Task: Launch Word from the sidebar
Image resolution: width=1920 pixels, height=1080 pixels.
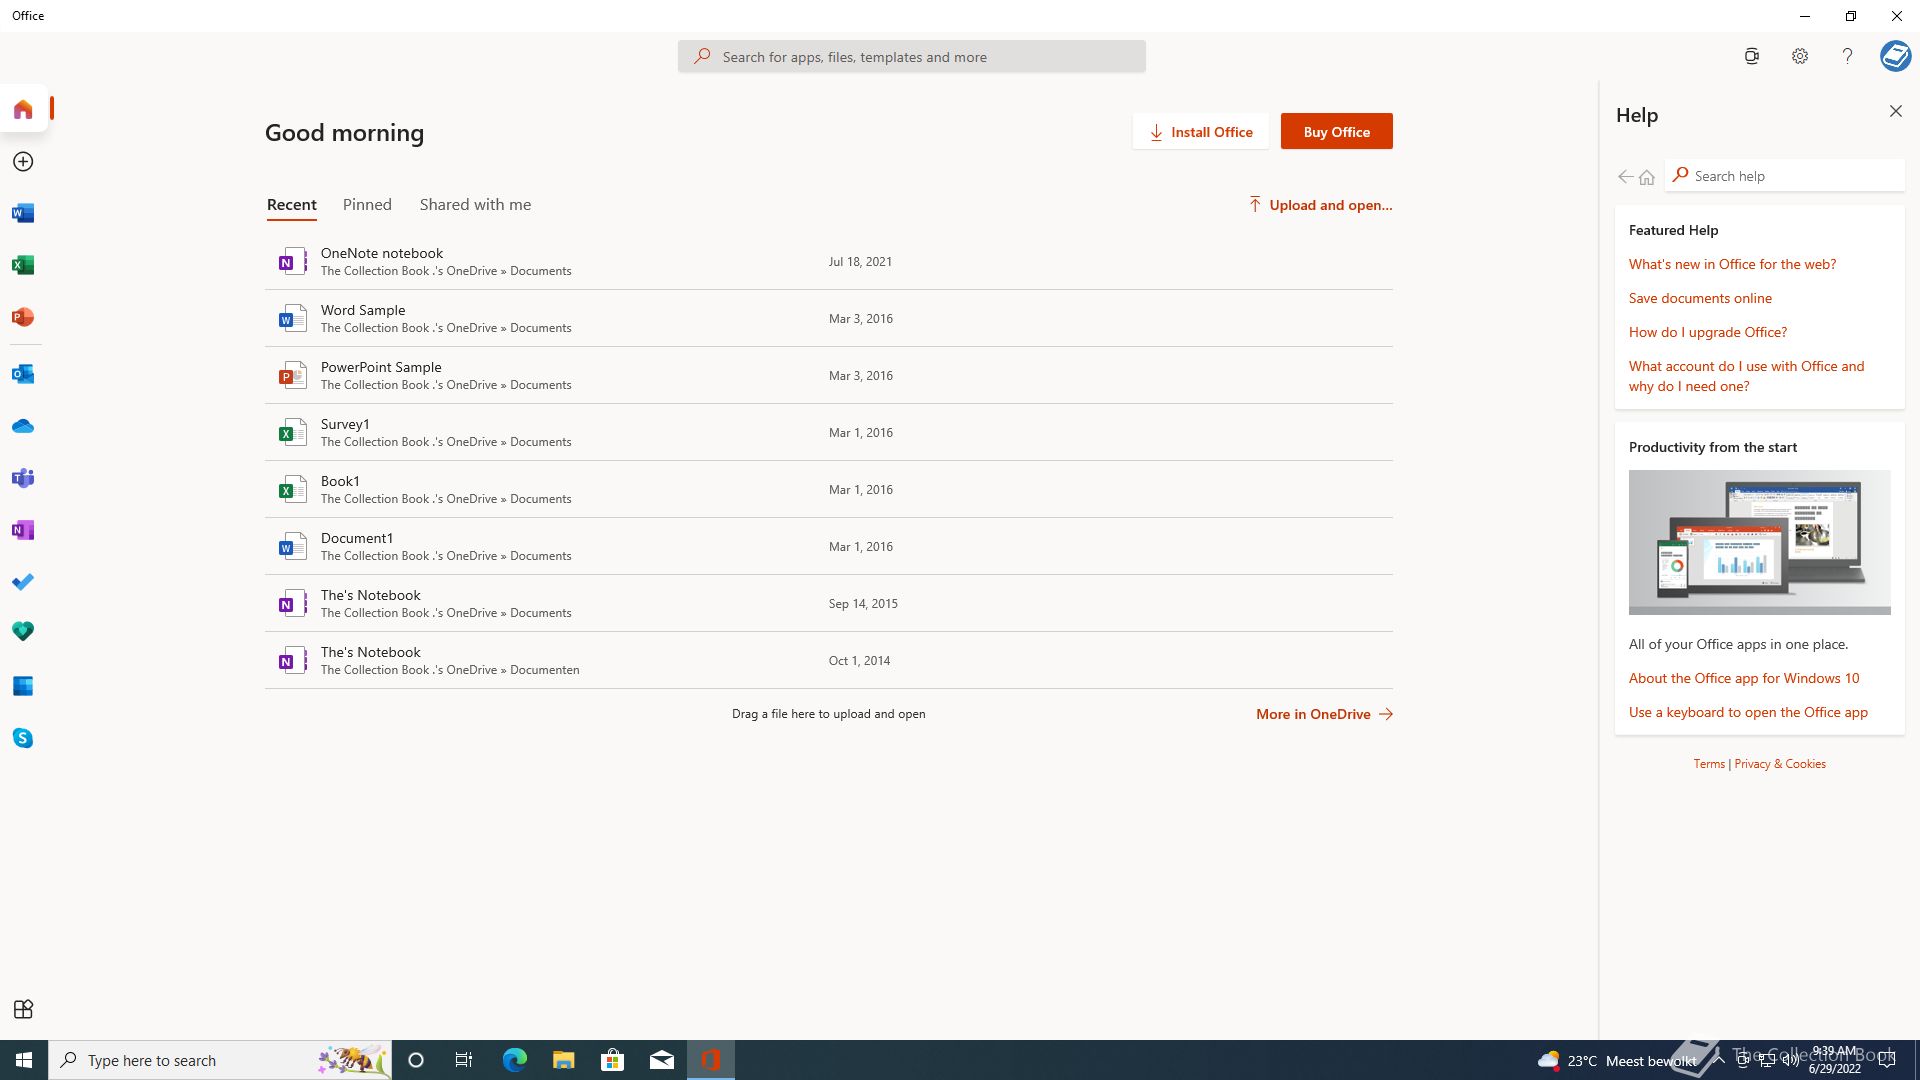Action: pos(23,213)
